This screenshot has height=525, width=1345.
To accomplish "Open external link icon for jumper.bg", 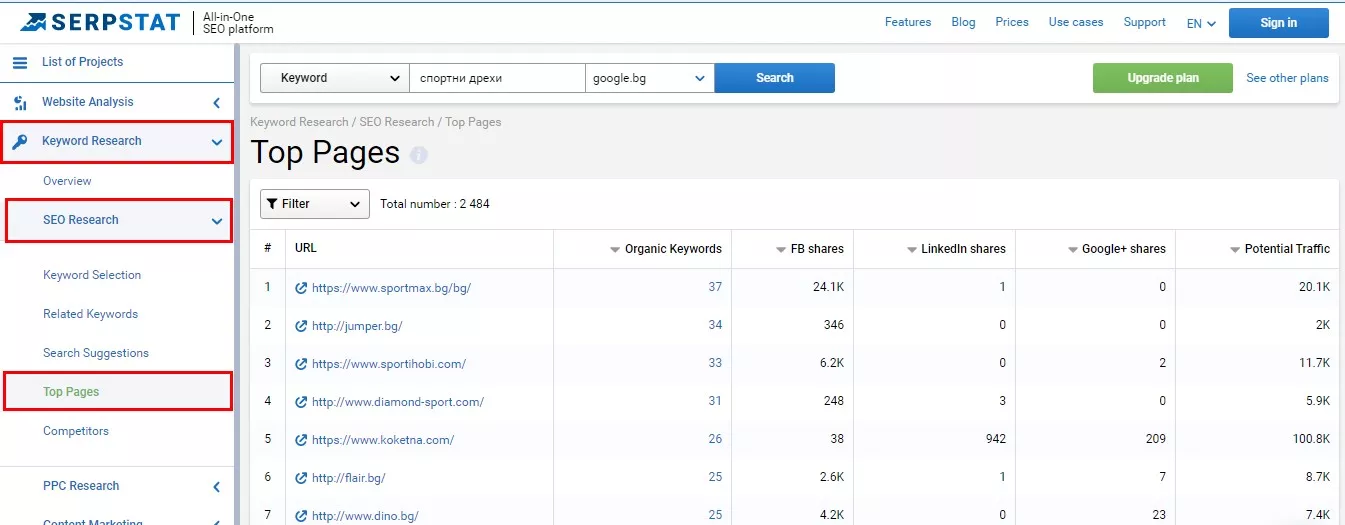I will (x=301, y=326).
